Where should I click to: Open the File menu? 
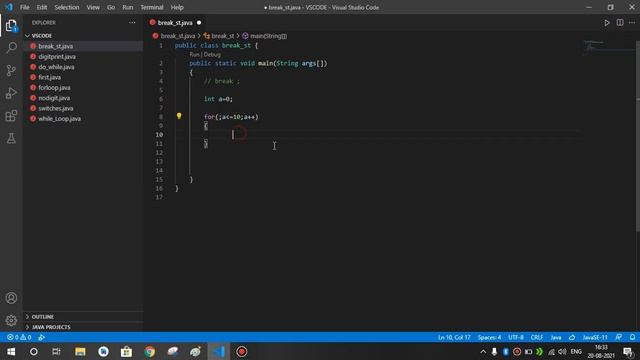24,7
